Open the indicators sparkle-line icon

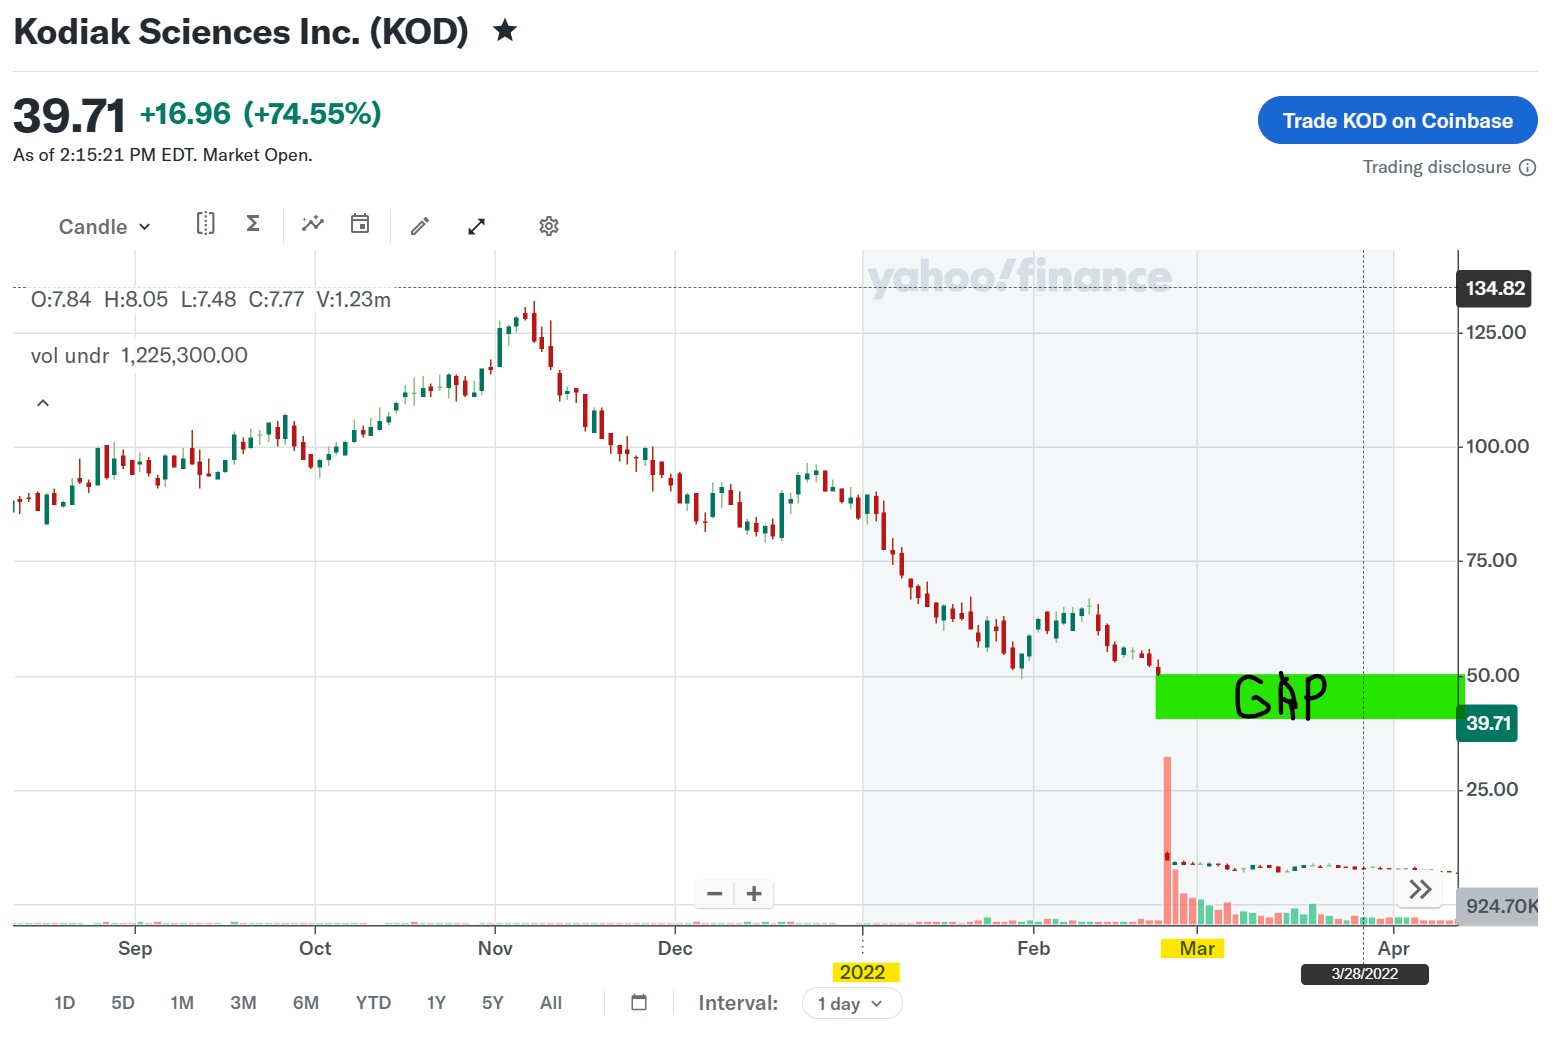tap(313, 223)
